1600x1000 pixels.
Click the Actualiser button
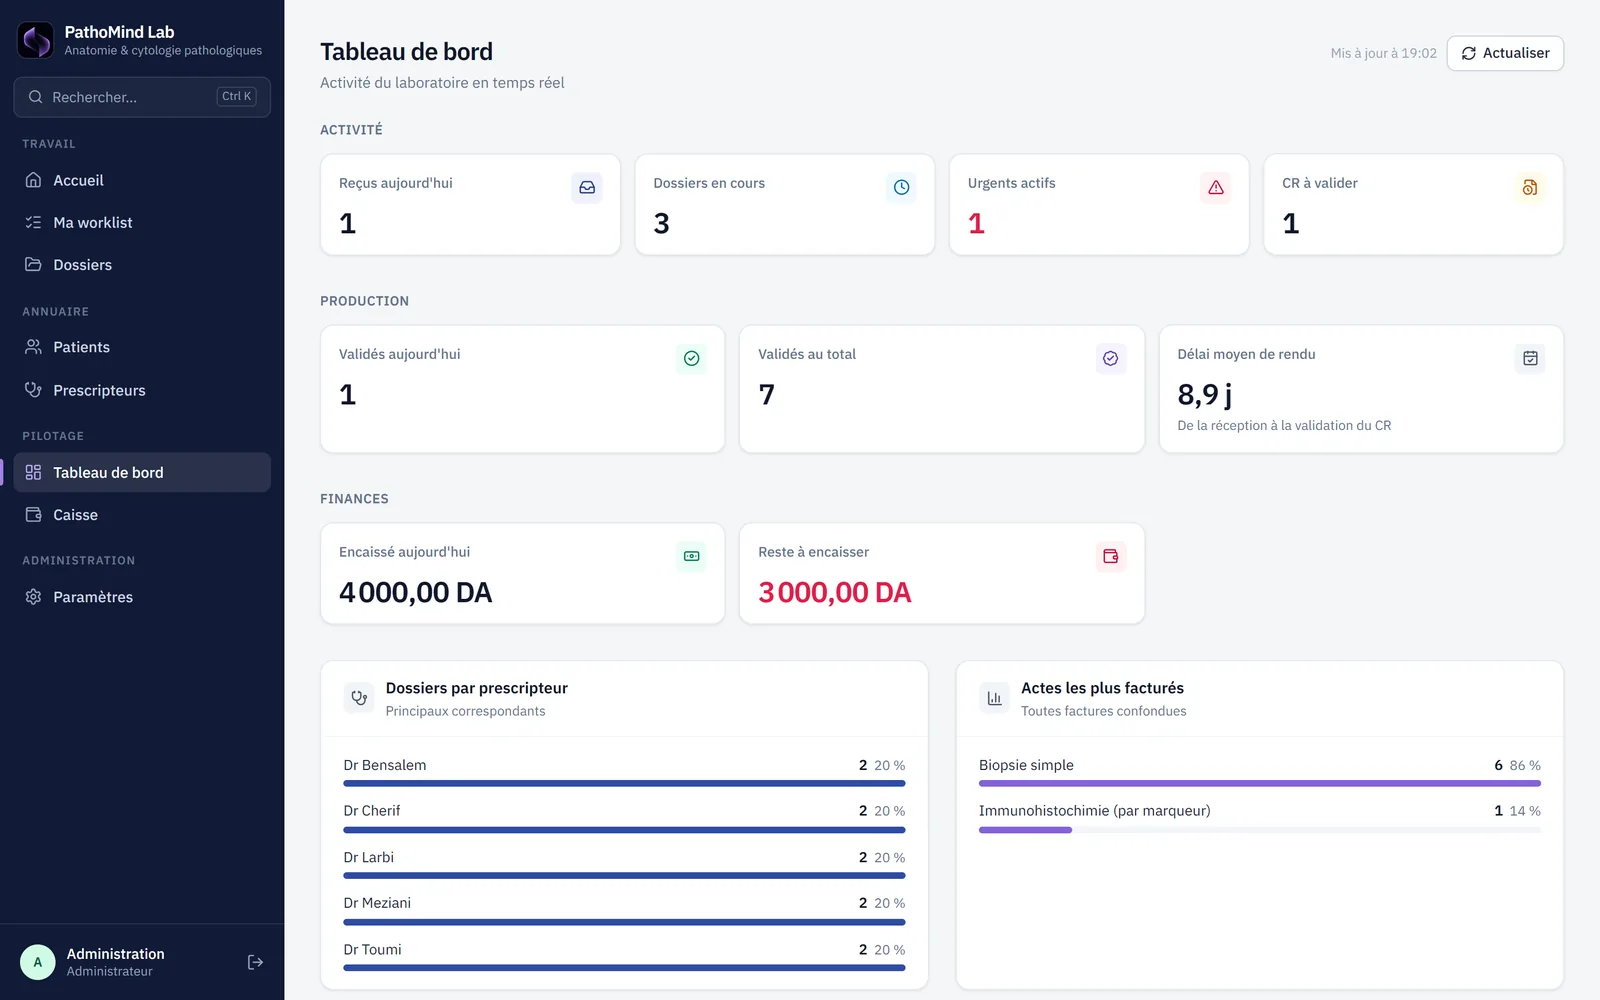(x=1505, y=53)
